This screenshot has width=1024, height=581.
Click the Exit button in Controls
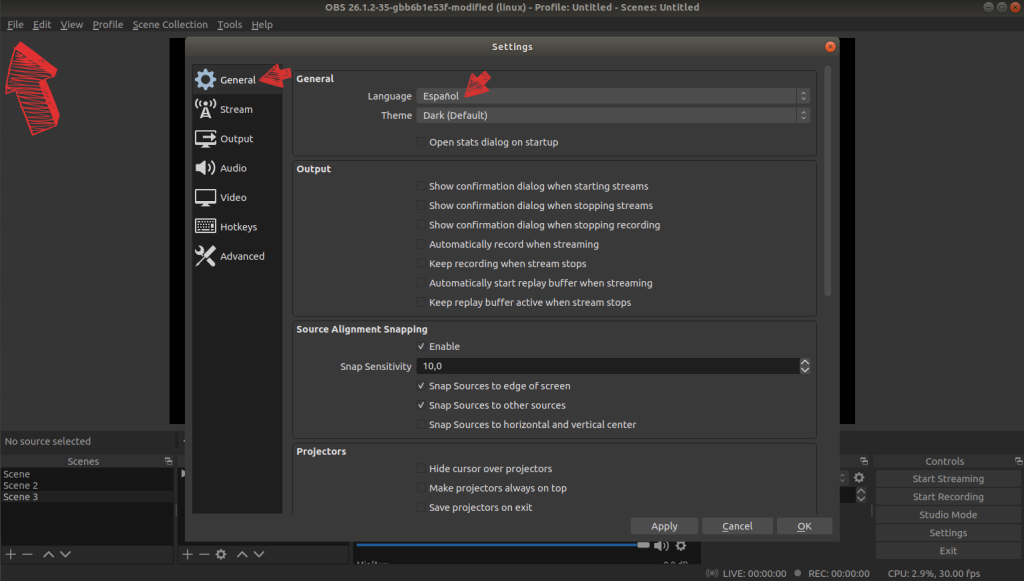948,551
